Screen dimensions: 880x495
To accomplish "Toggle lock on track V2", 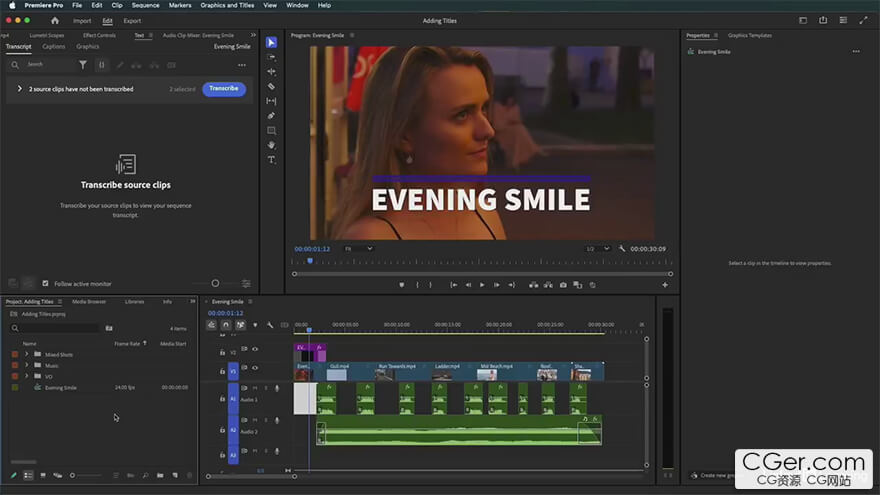I will click(222, 352).
